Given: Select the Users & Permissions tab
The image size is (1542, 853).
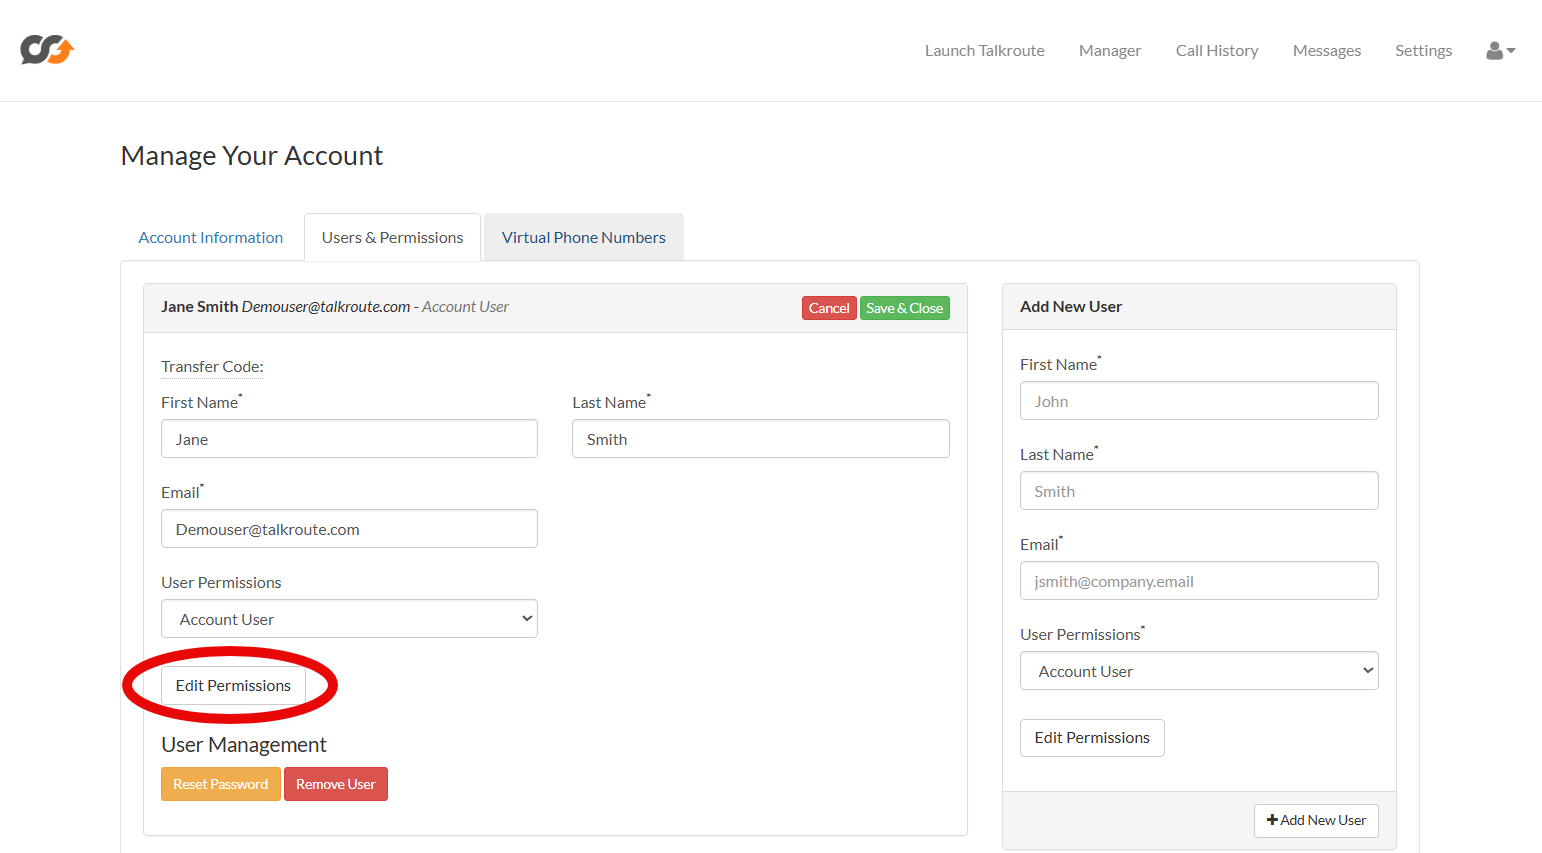Looking at the screenshot, I should click(392, 237).
